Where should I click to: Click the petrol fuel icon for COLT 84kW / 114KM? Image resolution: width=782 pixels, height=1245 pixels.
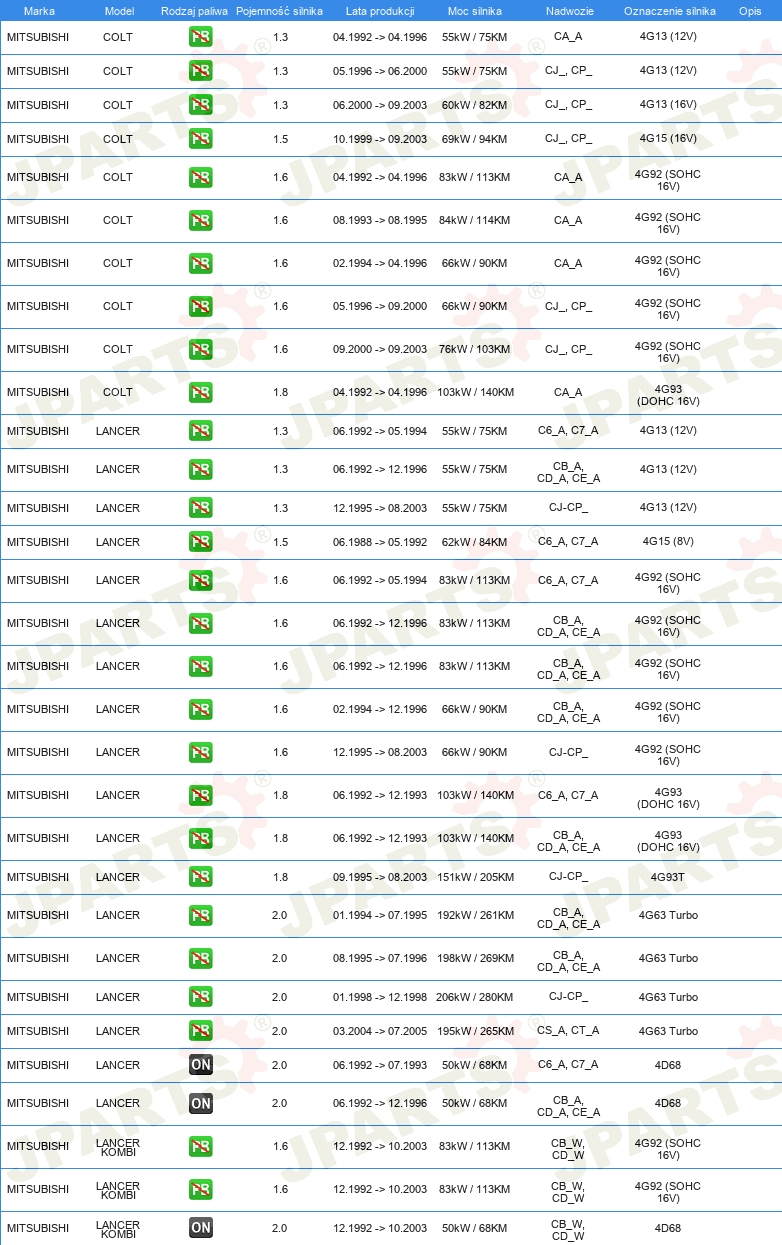pos(201,220)
